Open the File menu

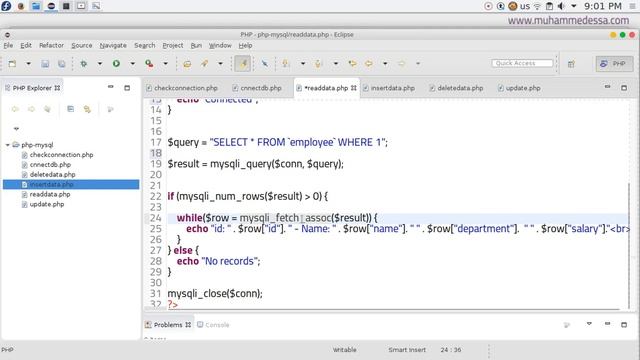(8, 45)
